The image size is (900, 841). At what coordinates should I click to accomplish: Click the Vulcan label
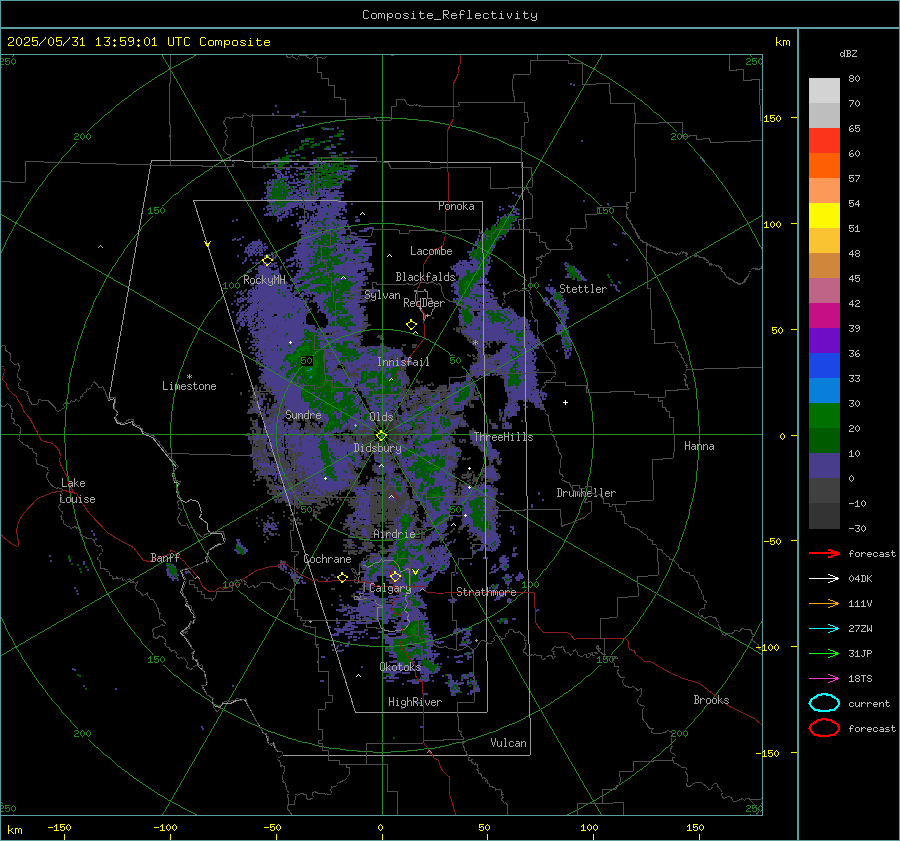pos(509,743)
